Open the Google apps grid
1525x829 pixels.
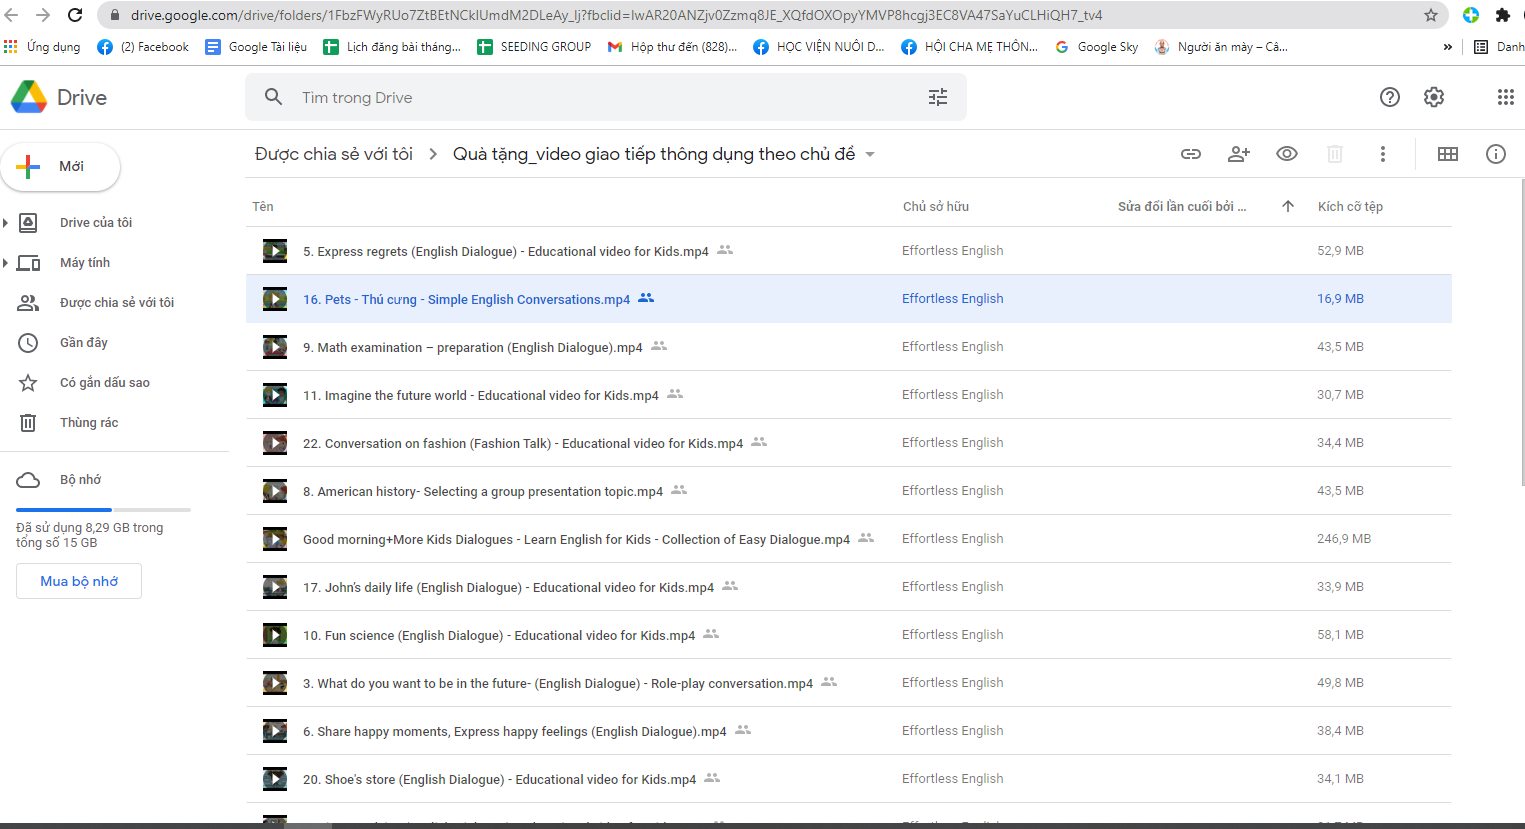(x=1505, y=97)
